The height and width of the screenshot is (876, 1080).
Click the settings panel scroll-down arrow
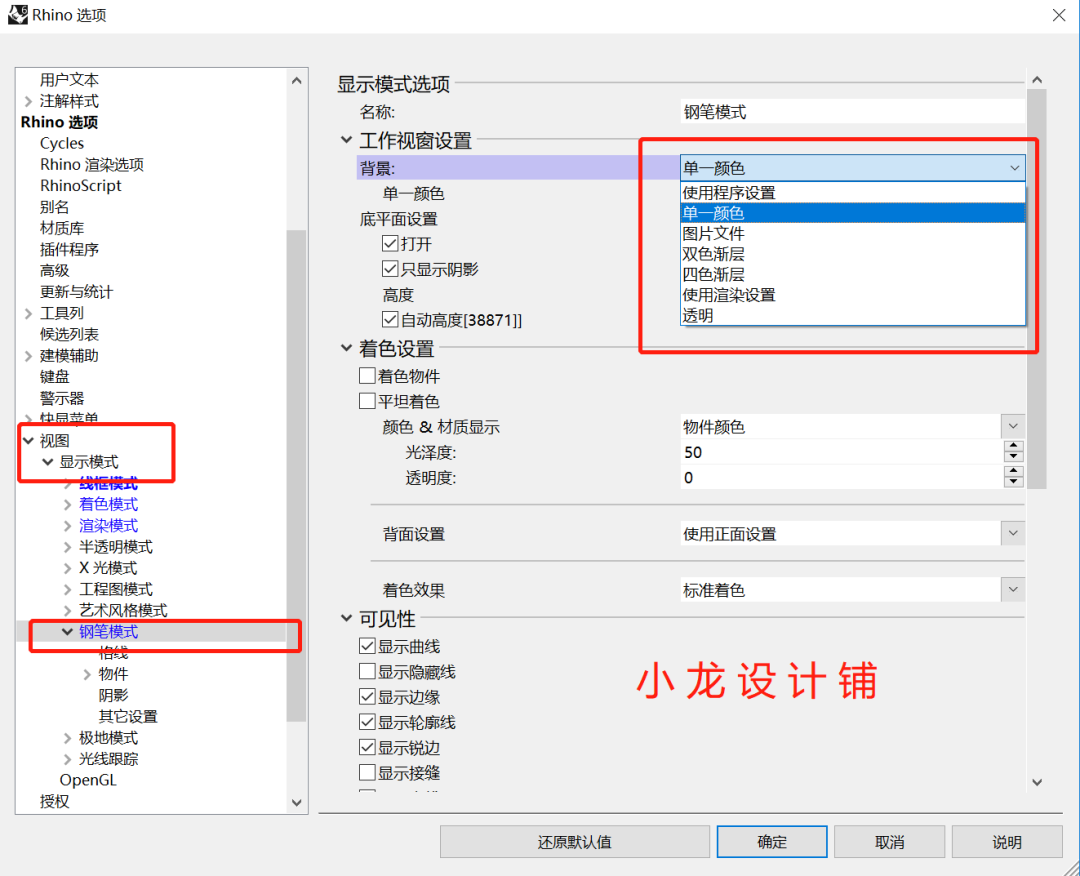click(1037, 782)
